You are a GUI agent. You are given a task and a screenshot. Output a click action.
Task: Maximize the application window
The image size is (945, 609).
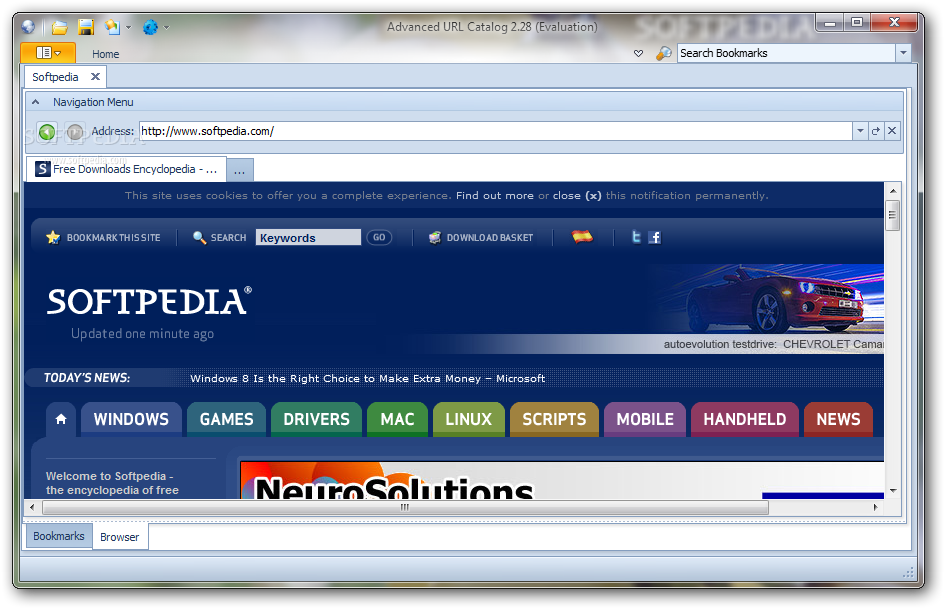(x=857, y=22)
